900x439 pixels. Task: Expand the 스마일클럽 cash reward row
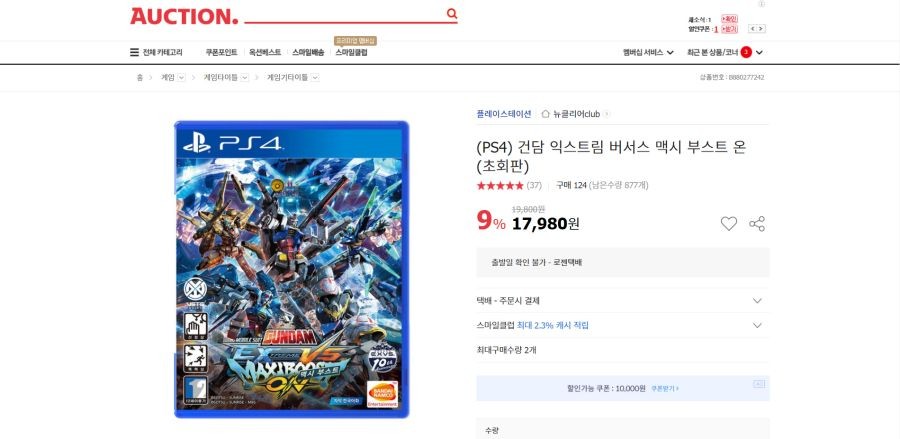[623, 325]
